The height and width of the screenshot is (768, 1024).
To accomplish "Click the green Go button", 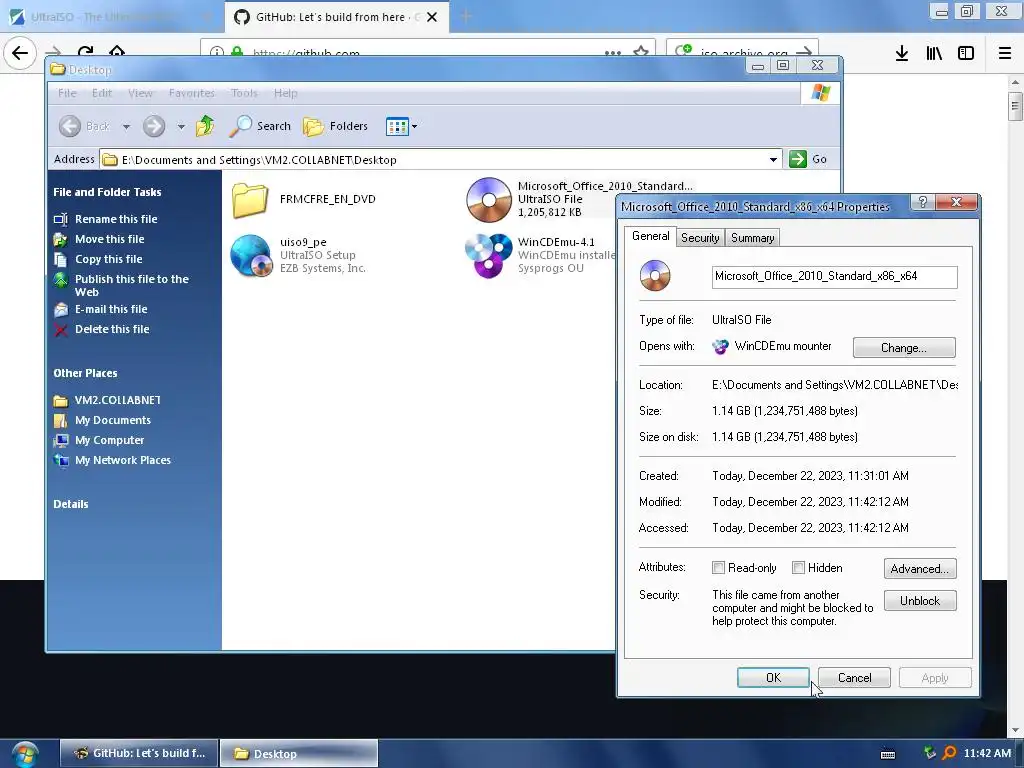I will coord(808,159).
